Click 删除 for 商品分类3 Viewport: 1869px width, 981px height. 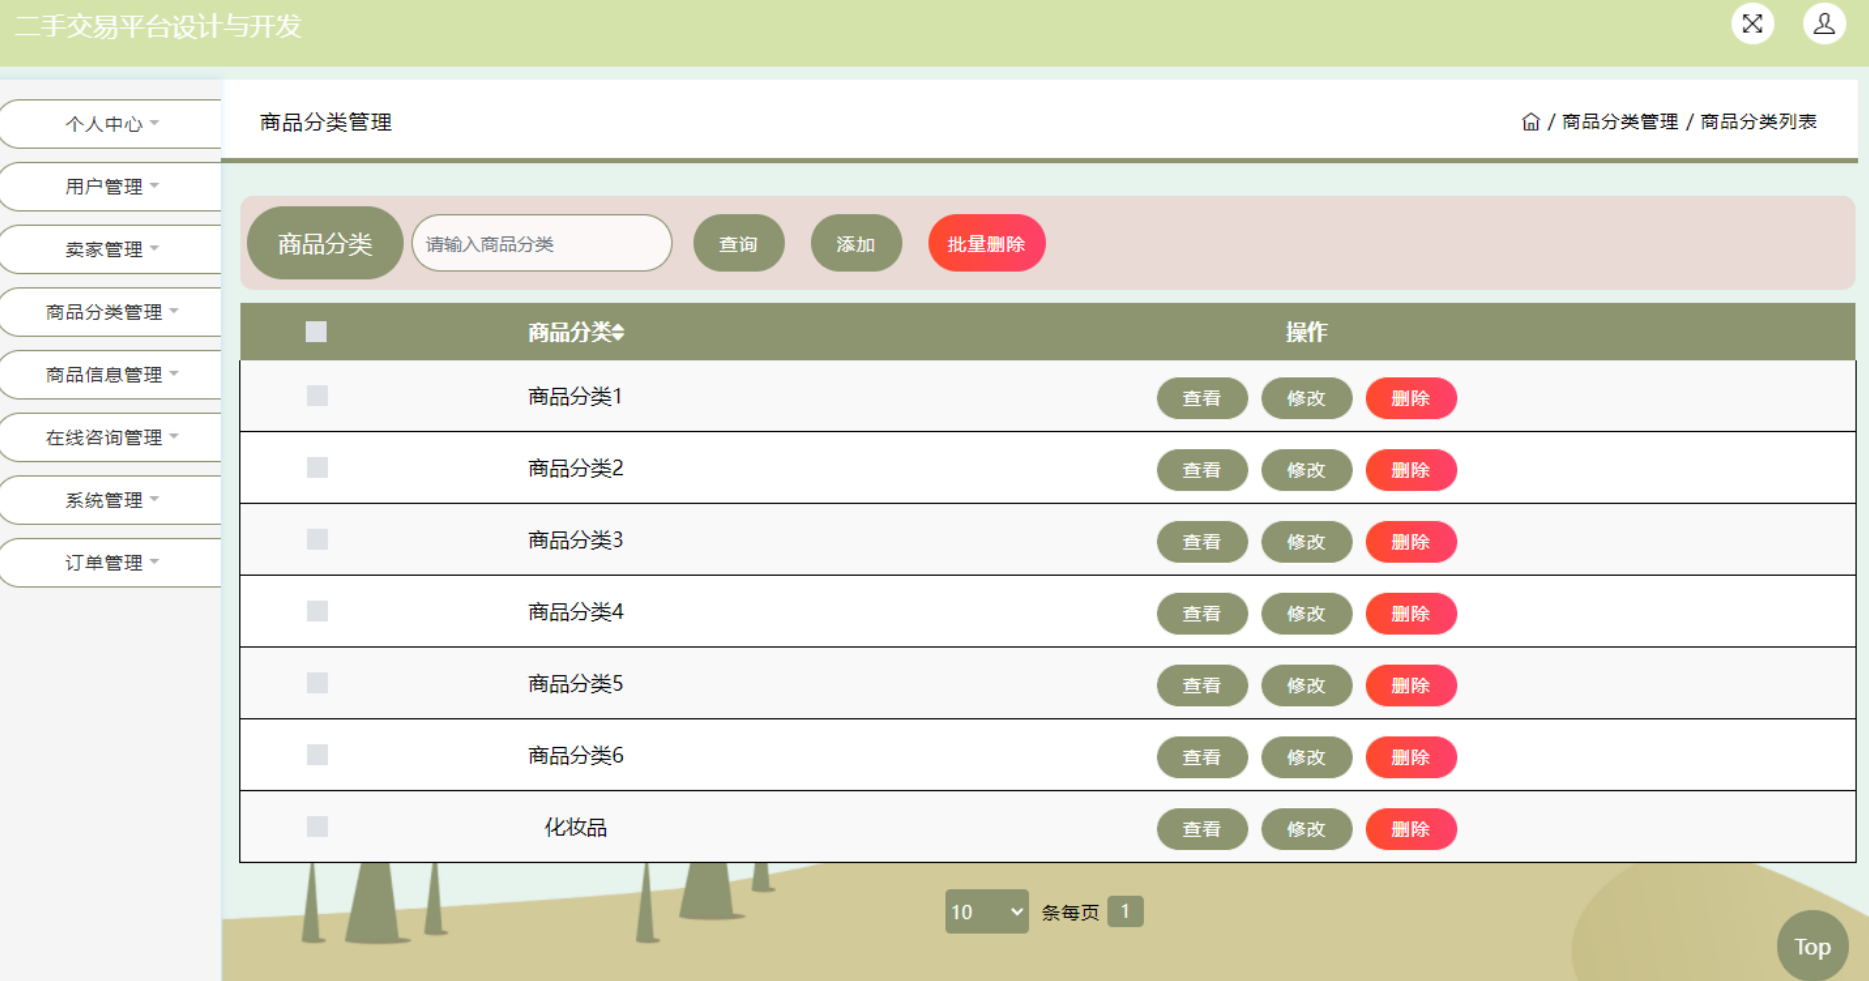1411,542
